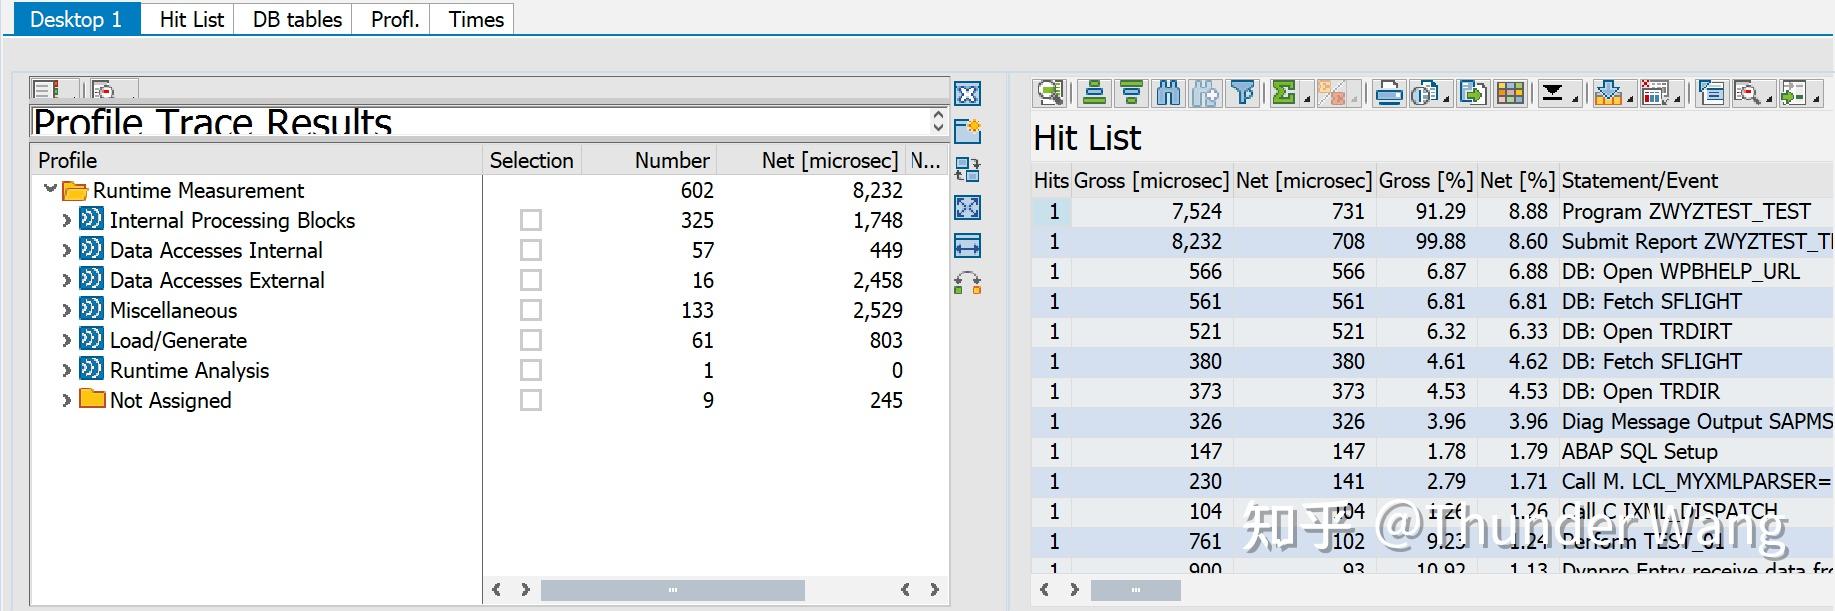Click the maximize full-screen tool icon
Image resolution: width=1835 pixels, height=611 pixels.
(967, 208)
